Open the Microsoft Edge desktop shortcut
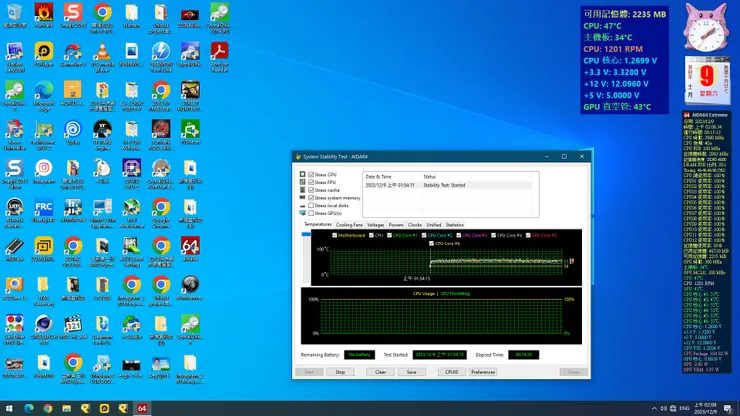 pos(44,91)
